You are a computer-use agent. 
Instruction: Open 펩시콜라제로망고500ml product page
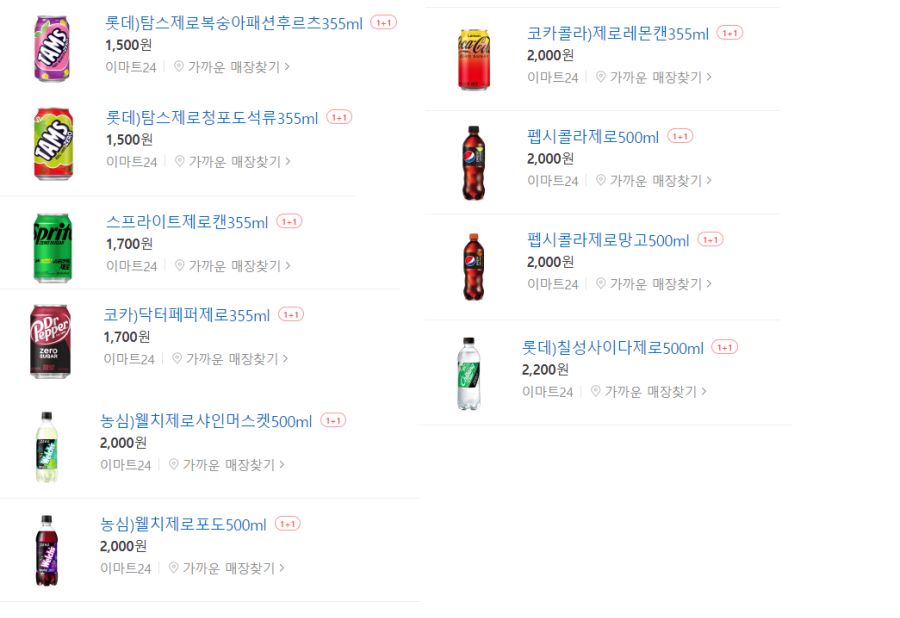(608, 240)
